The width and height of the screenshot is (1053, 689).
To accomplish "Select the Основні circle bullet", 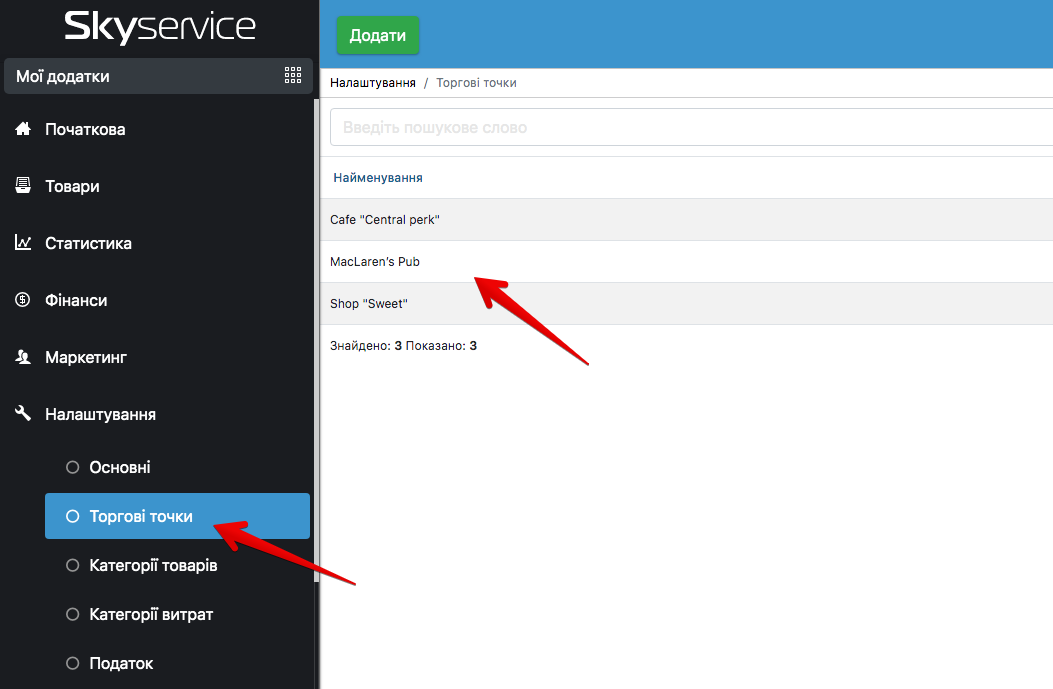I will pos(72,467).
